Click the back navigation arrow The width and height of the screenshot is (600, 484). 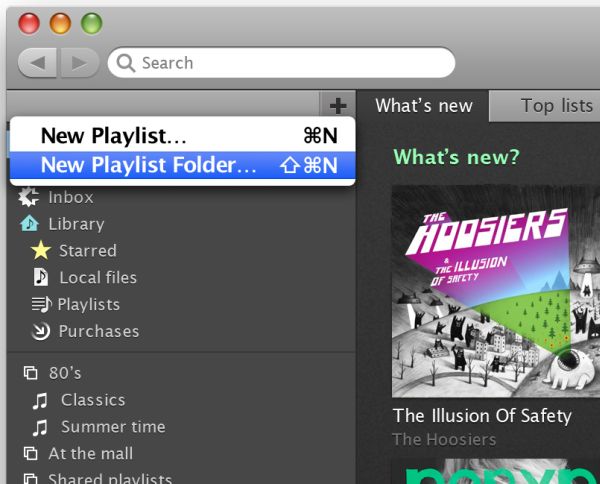click(38, 63)
